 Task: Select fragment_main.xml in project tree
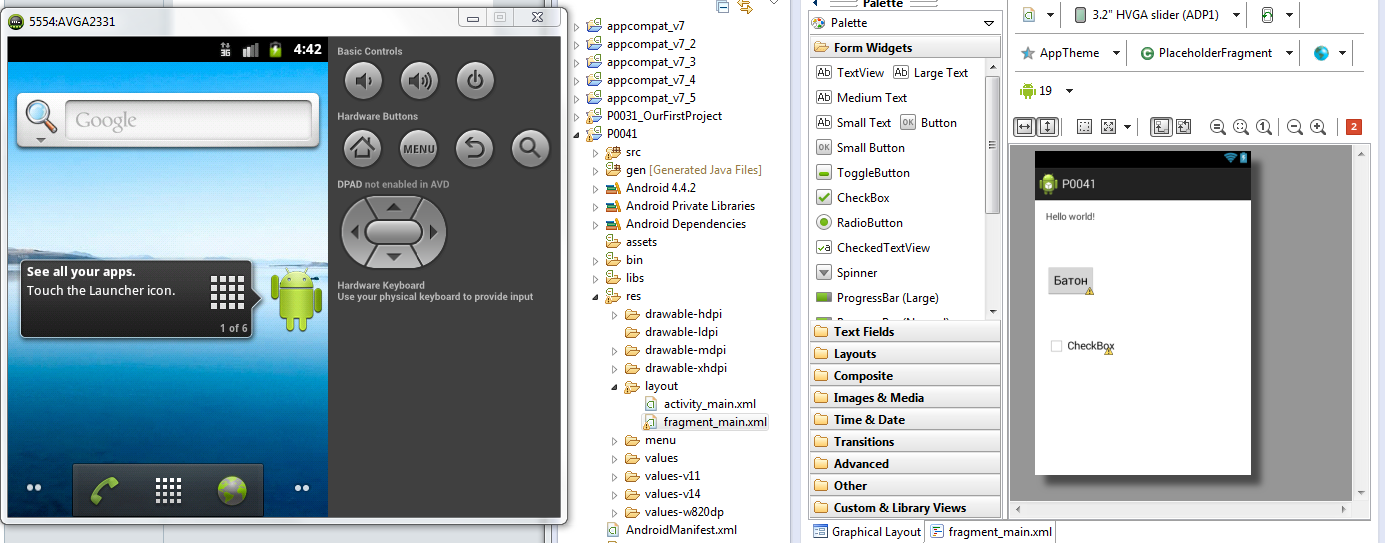[705, 422]
